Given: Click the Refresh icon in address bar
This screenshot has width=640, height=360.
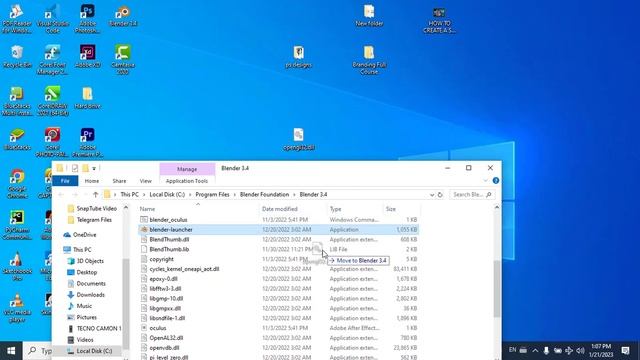Looking at the screenshot, I should click(x=440, y=195).
